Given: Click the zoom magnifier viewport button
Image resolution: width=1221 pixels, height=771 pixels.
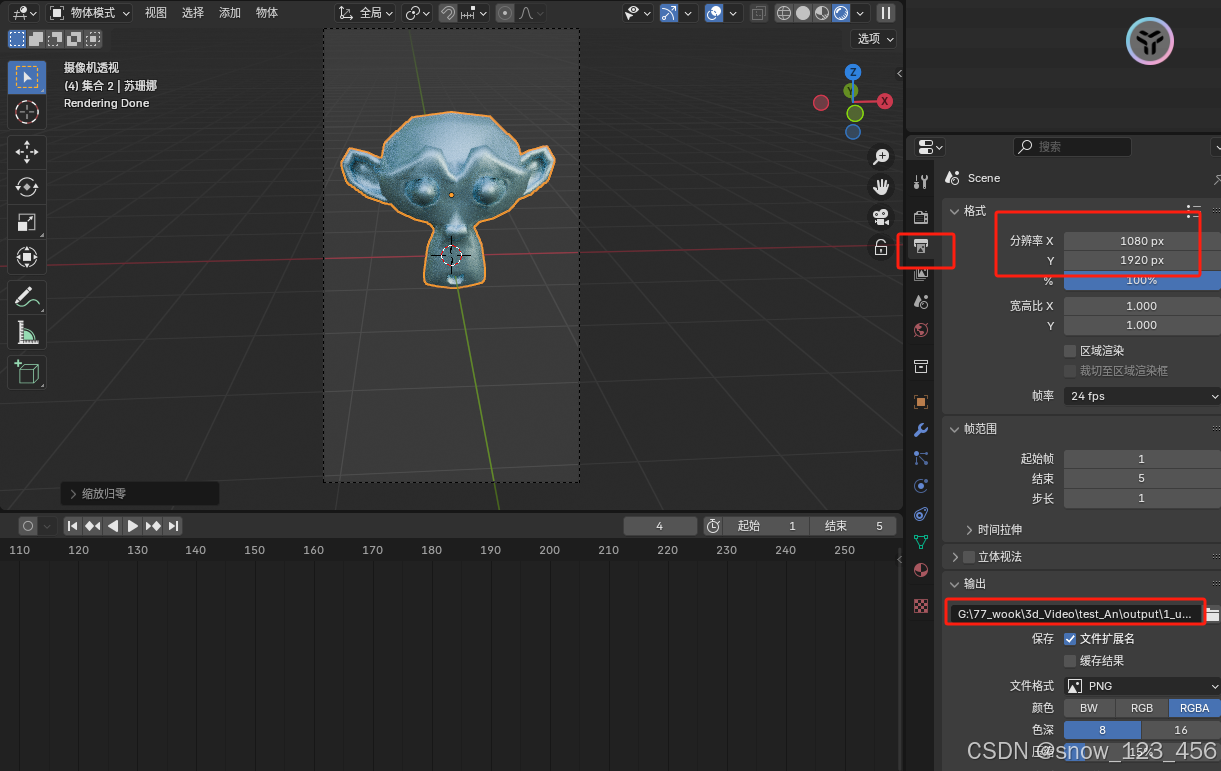Looking at the screenshot, I should click(881, 157).
